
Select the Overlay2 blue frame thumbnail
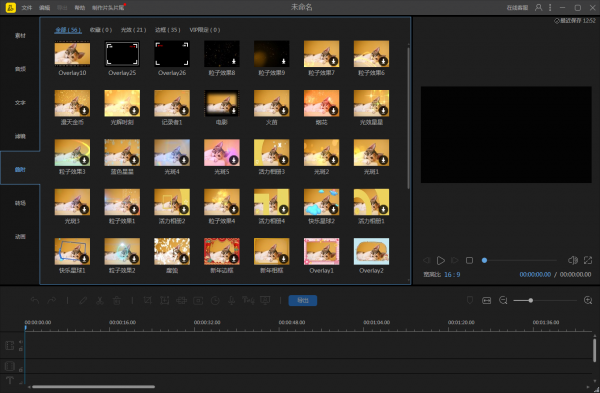click(x=371, y=251)
